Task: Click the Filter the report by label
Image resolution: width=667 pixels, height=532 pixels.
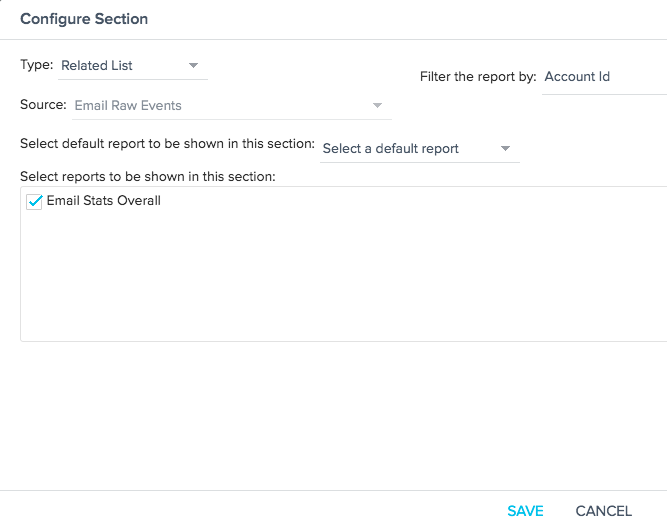Action: point(478,77)
